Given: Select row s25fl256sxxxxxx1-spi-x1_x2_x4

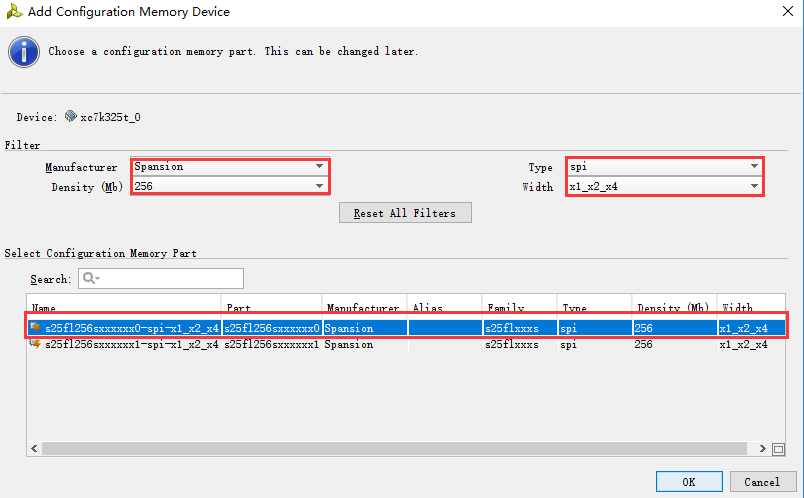Looking at the screenshot, I should pos(406,344).
